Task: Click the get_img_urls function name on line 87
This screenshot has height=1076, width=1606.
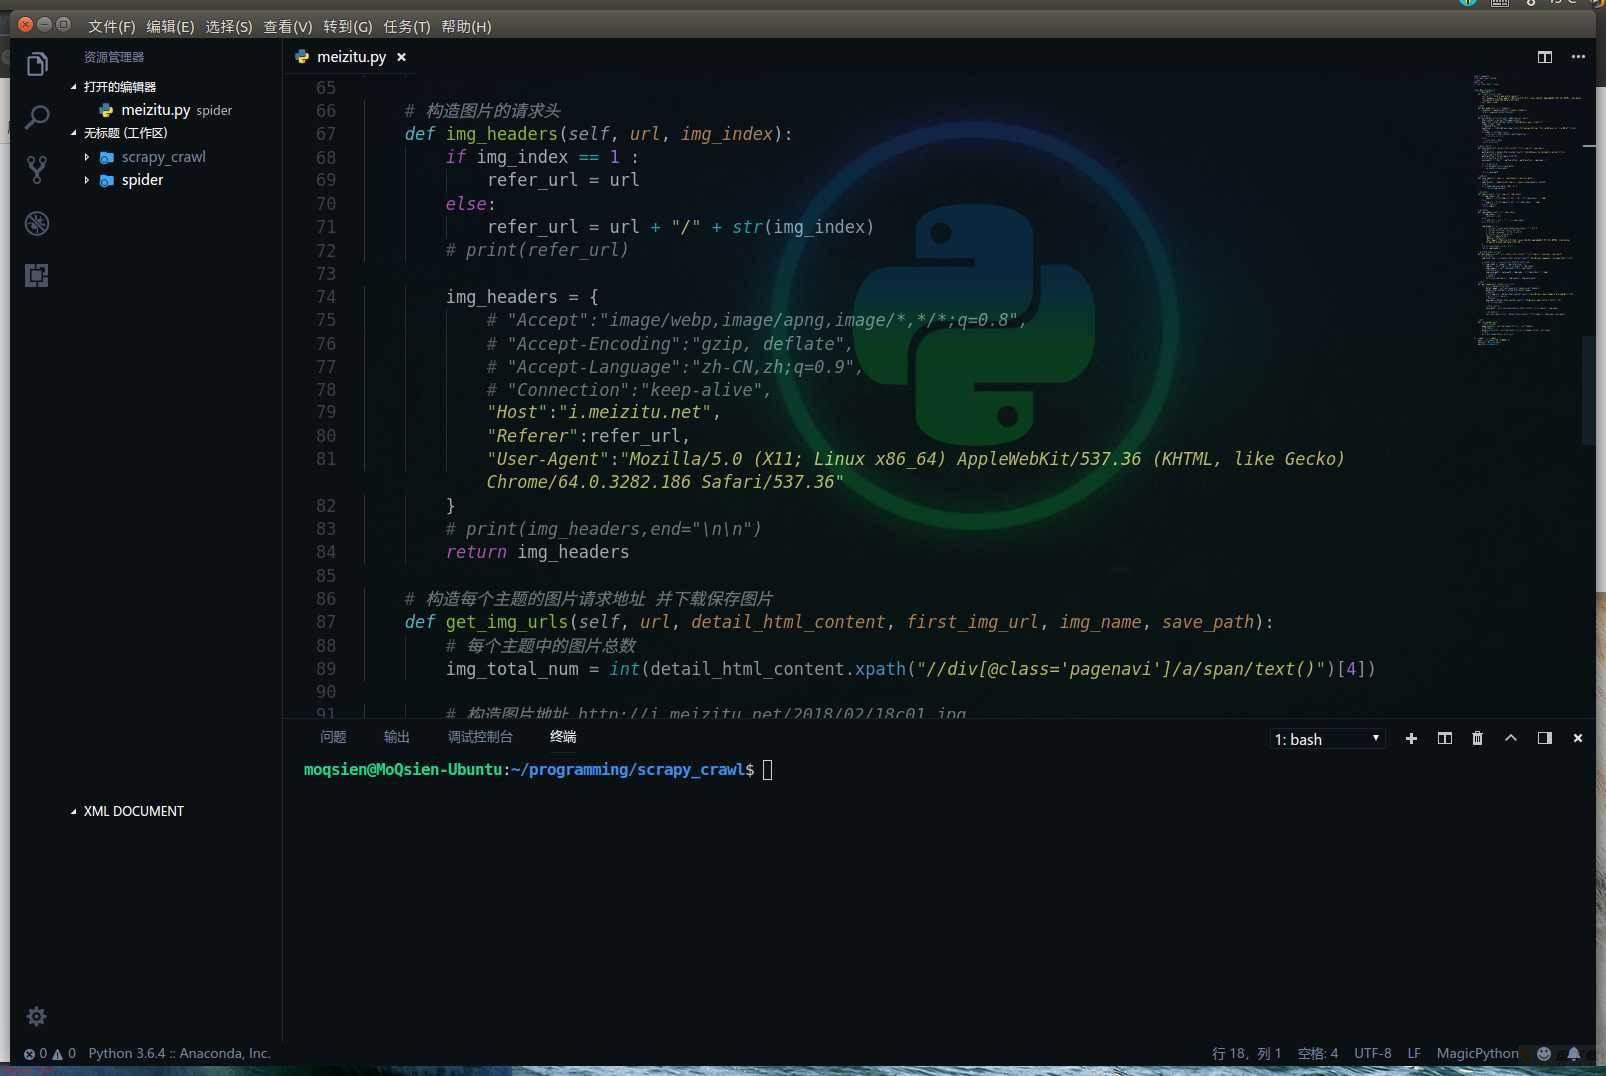Action: pos(506,622)
